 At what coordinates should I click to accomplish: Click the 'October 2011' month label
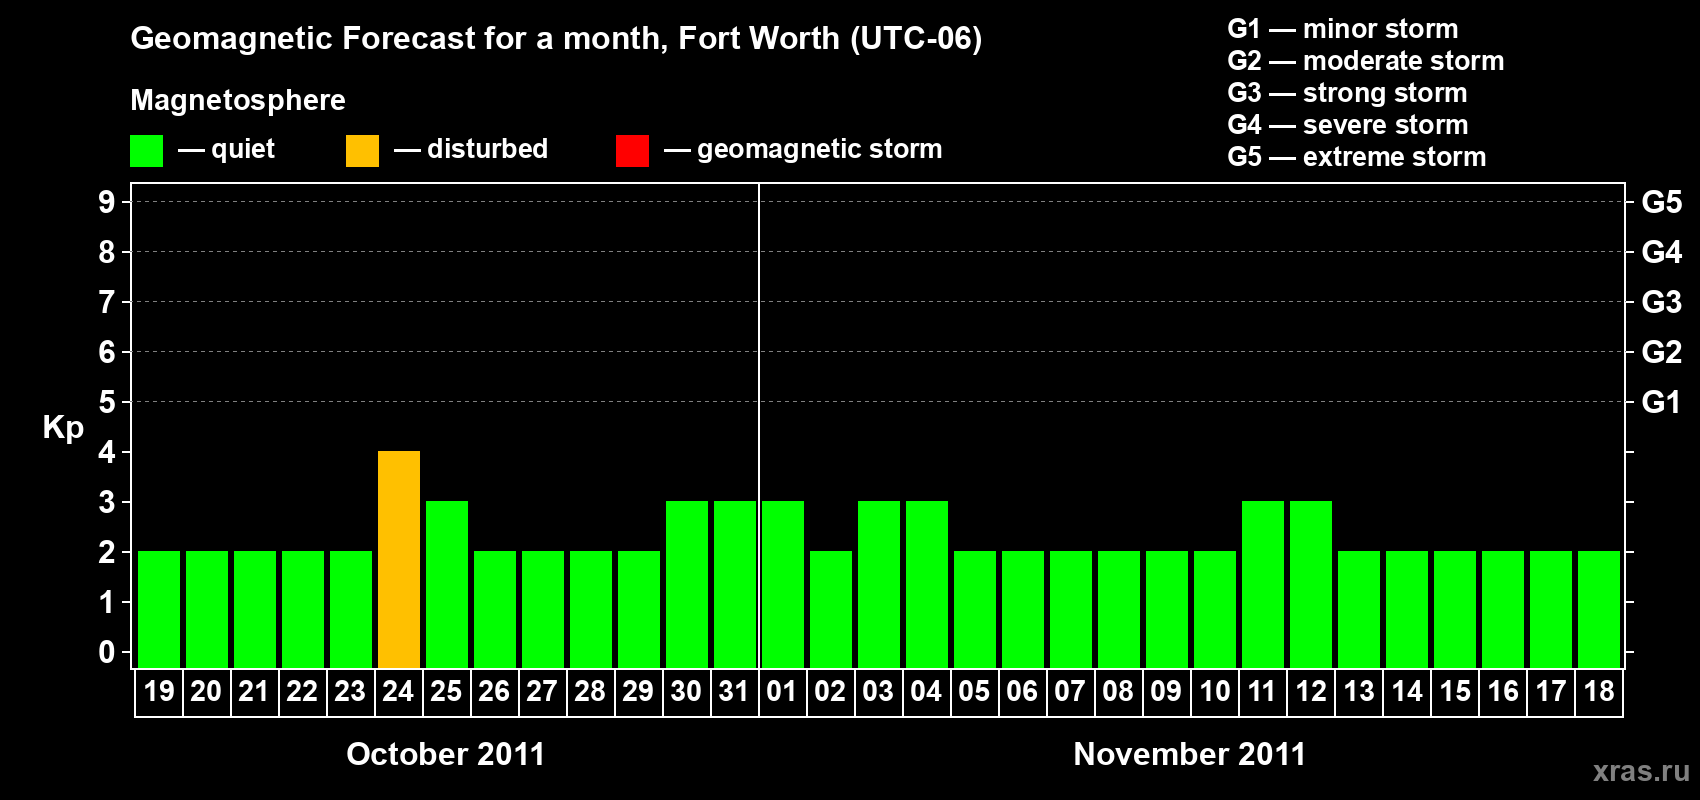446,754
